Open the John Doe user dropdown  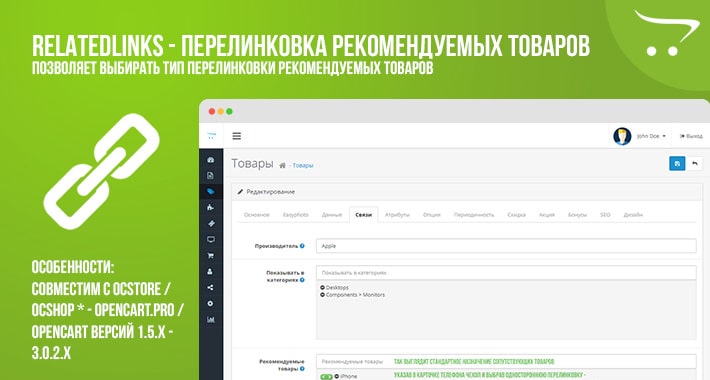point(651,136)
